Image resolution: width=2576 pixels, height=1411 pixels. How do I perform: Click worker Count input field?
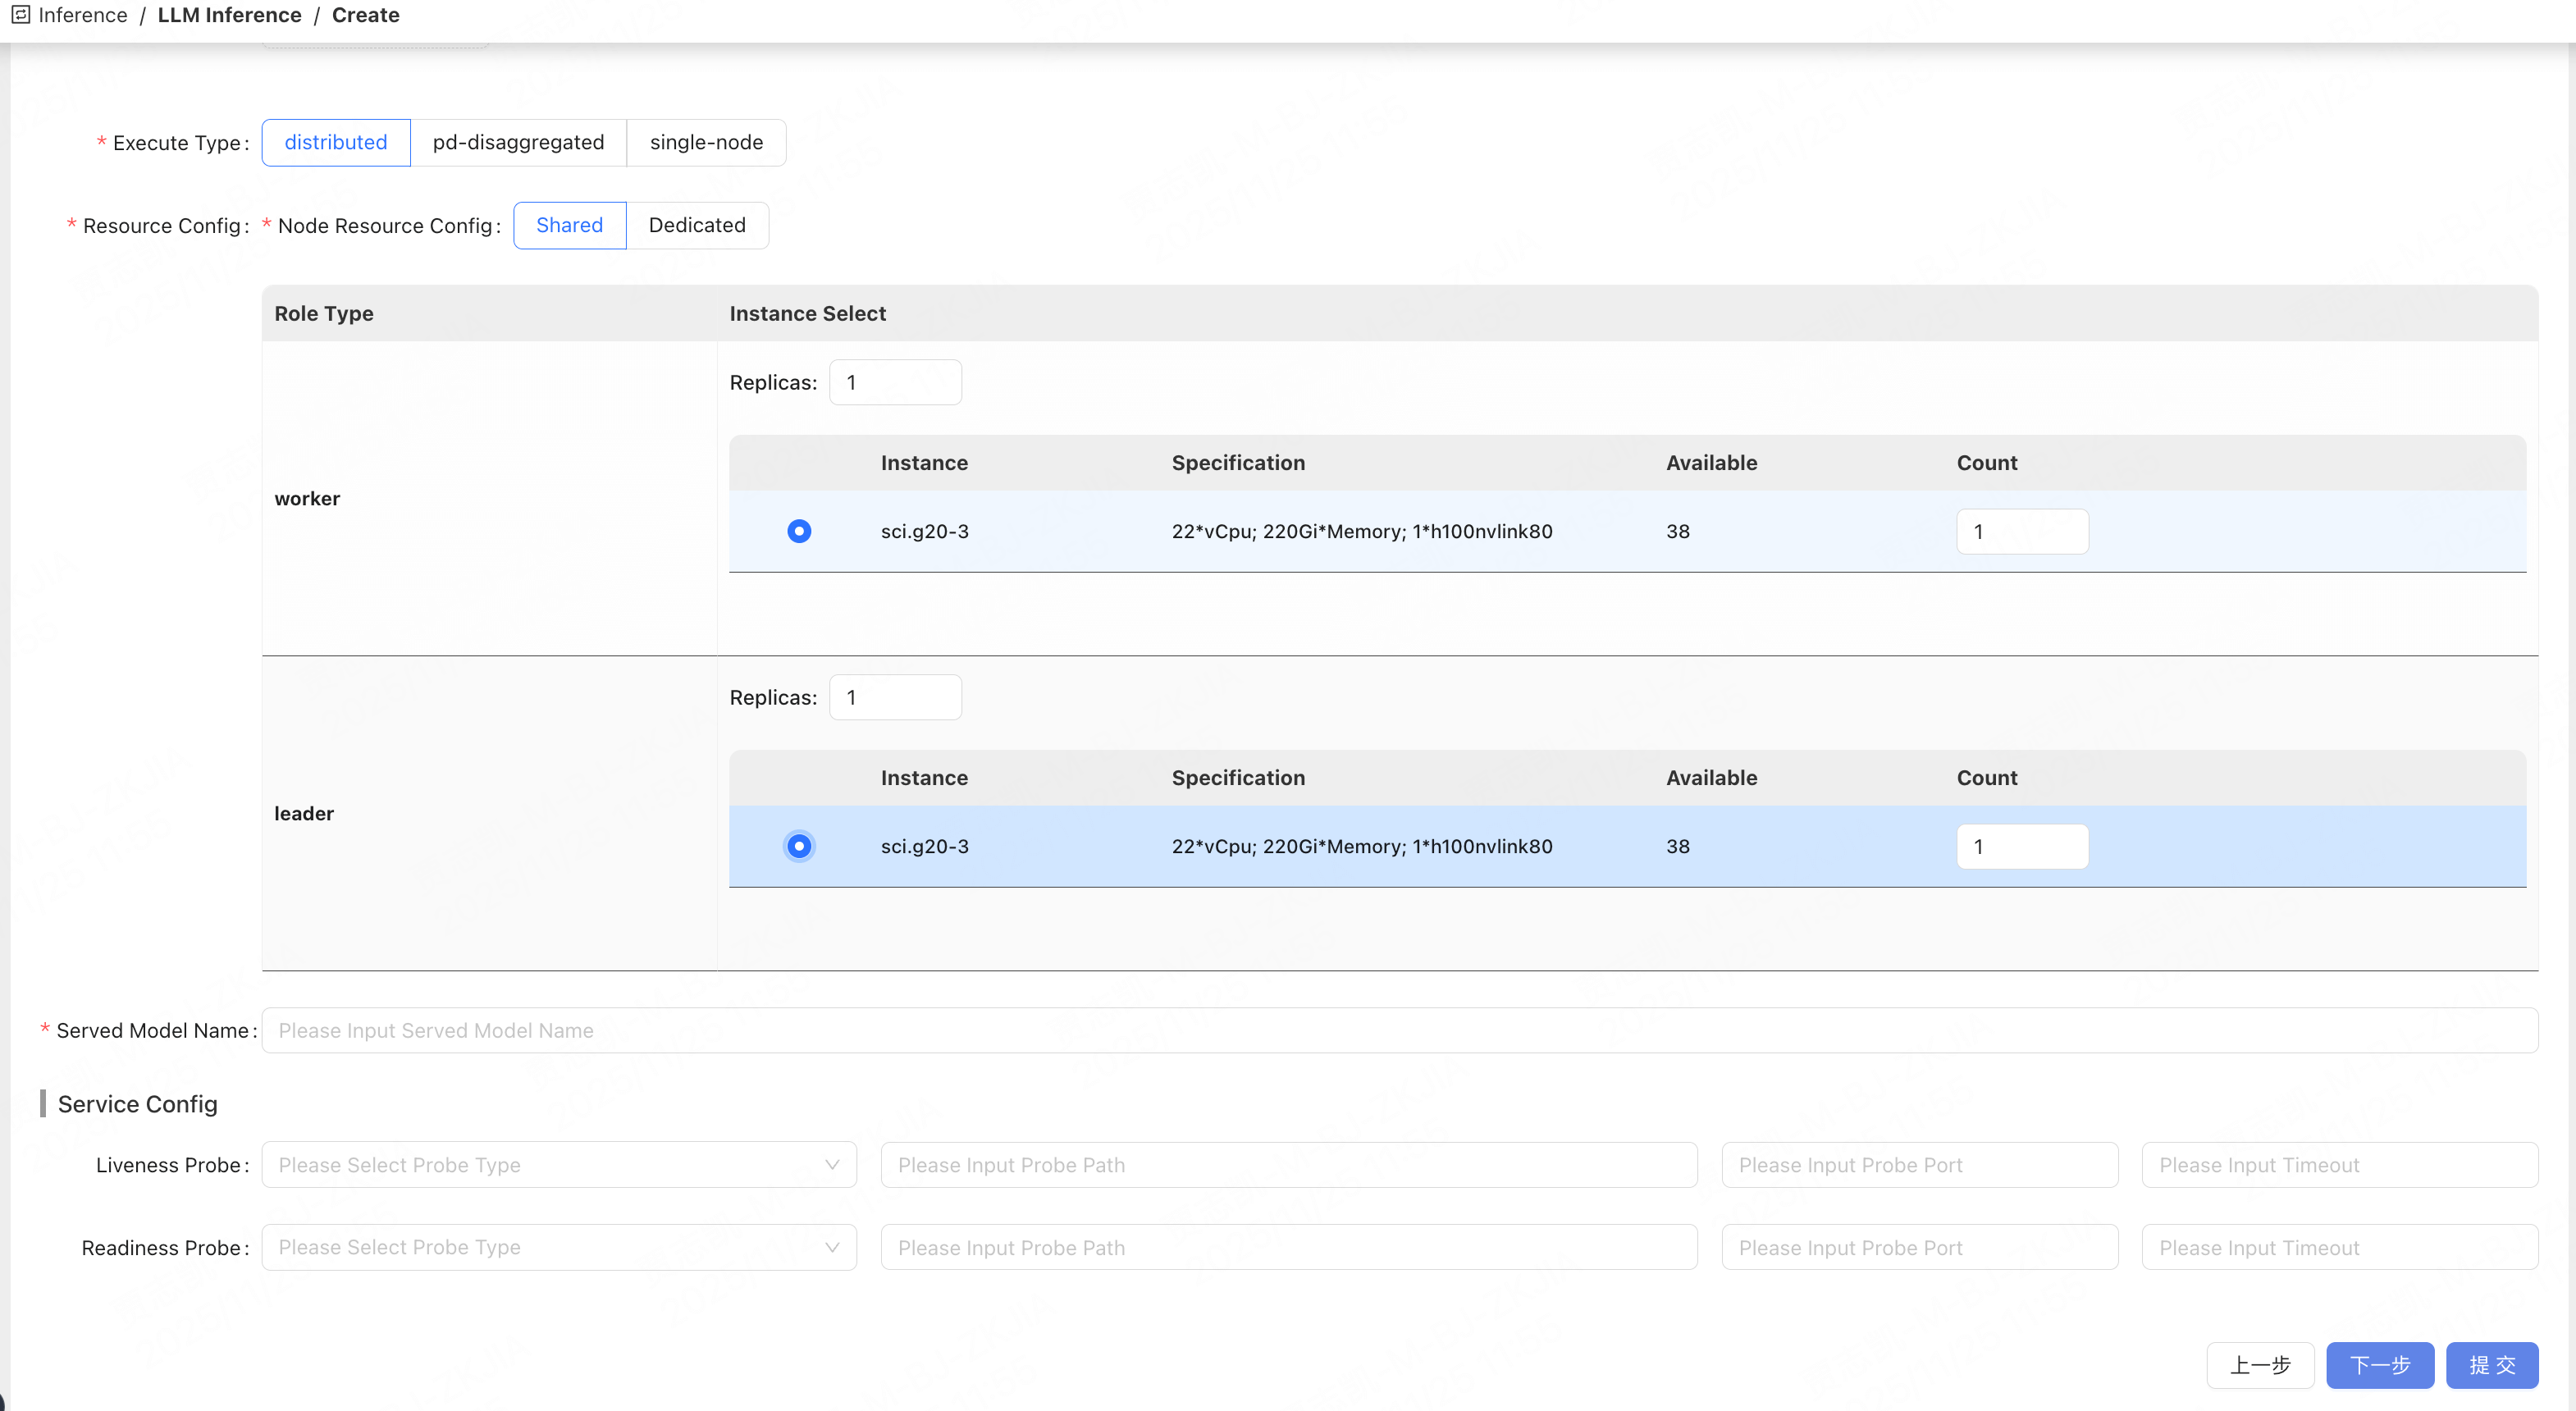click(x=2022, y=531)
